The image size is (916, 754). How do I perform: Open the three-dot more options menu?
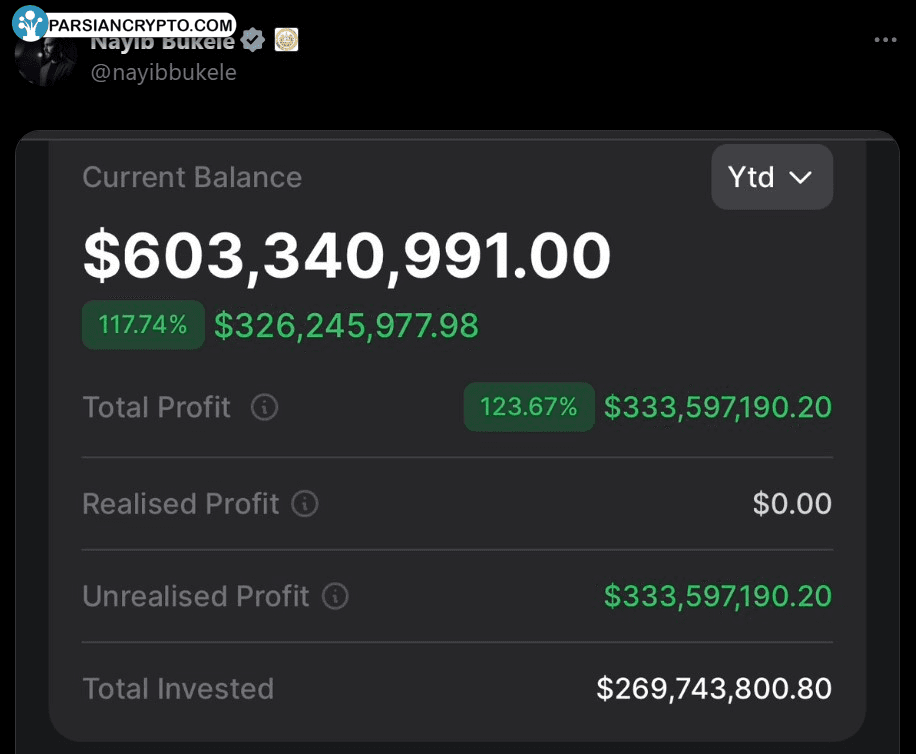click(x=885, y=40)
